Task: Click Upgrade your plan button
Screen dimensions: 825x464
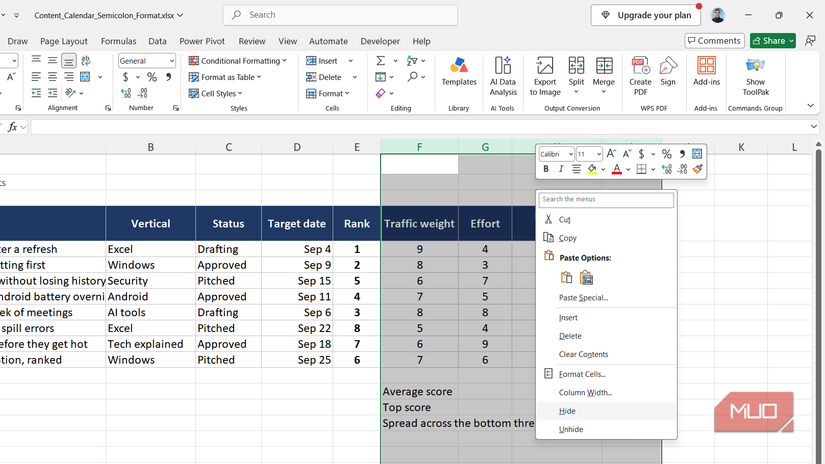Action: (x=646, y=15)
